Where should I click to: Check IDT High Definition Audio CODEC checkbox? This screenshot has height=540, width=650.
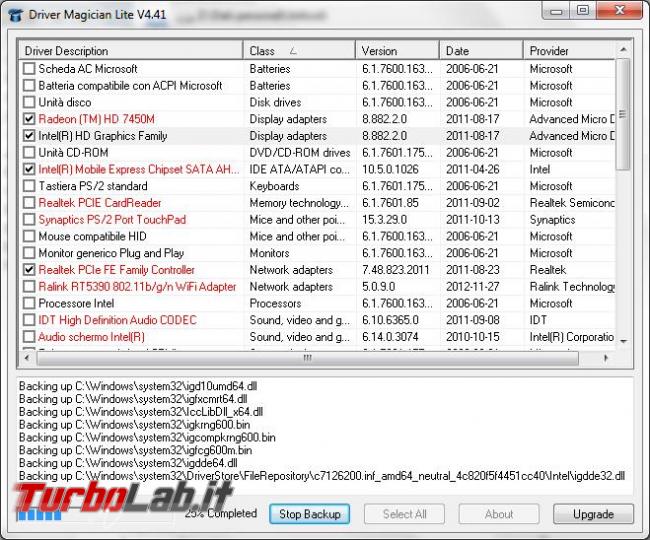click(29, 320)
